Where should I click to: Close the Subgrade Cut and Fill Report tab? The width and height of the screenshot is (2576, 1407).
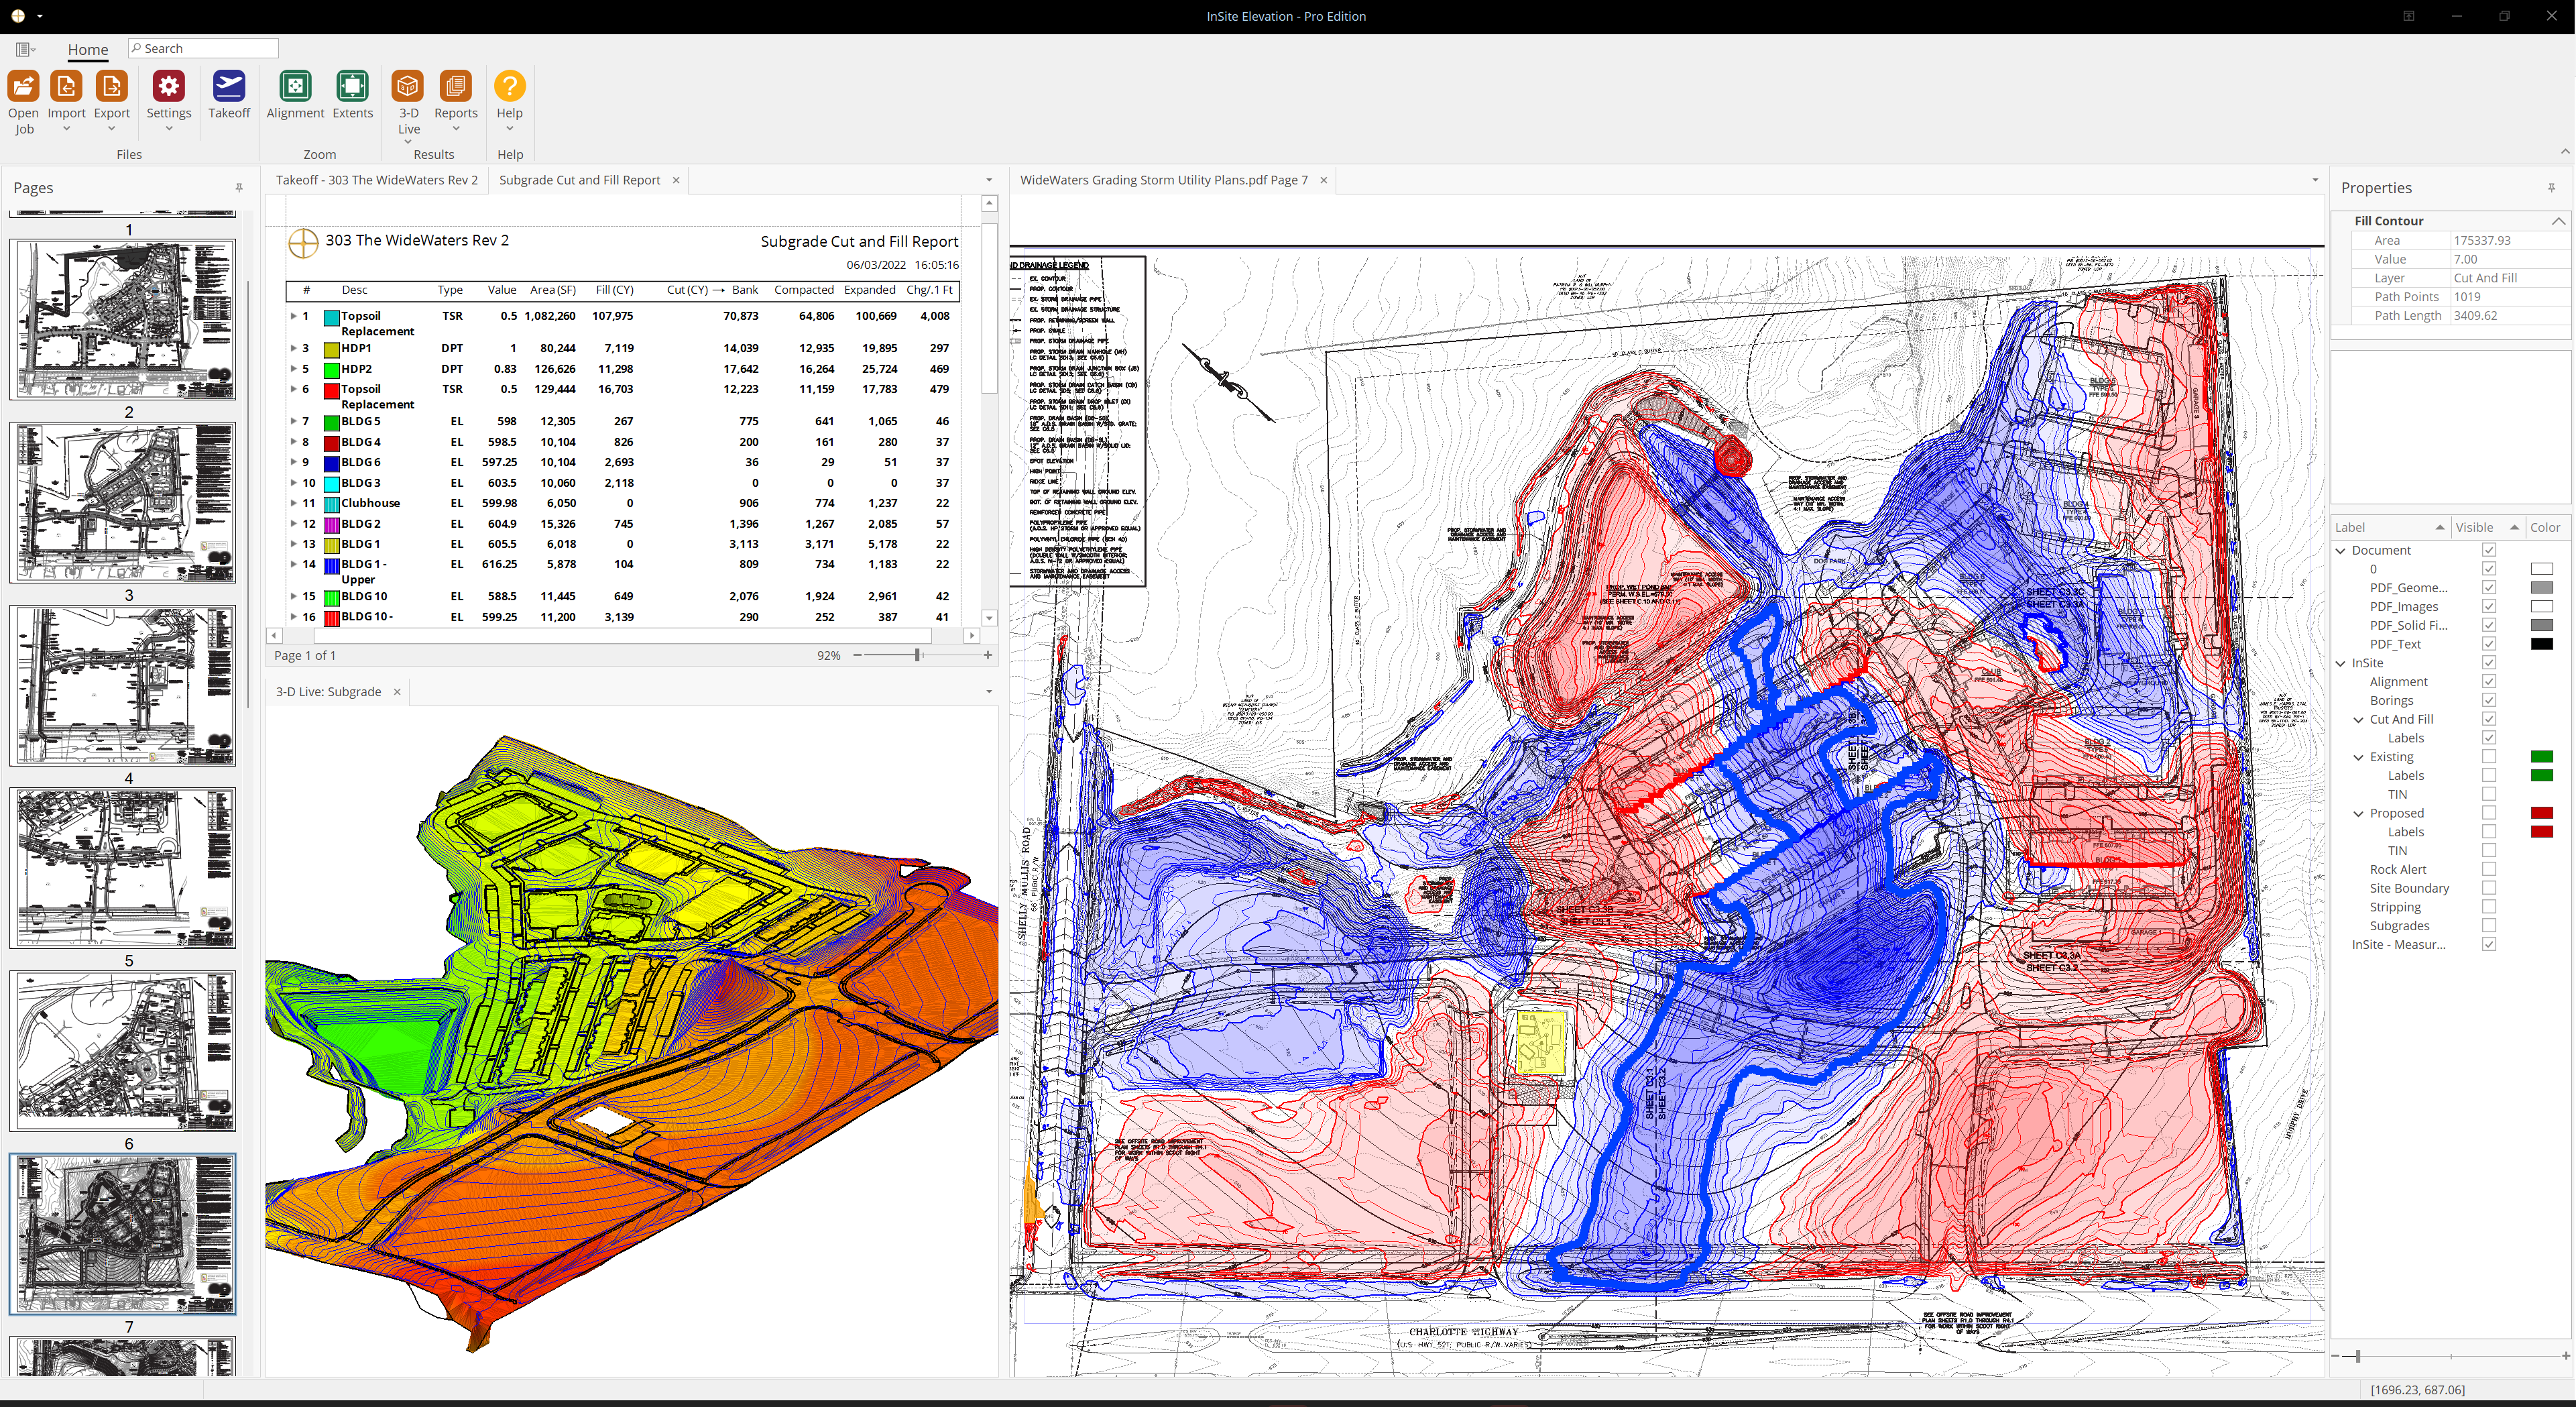click(x=676, y=180)
